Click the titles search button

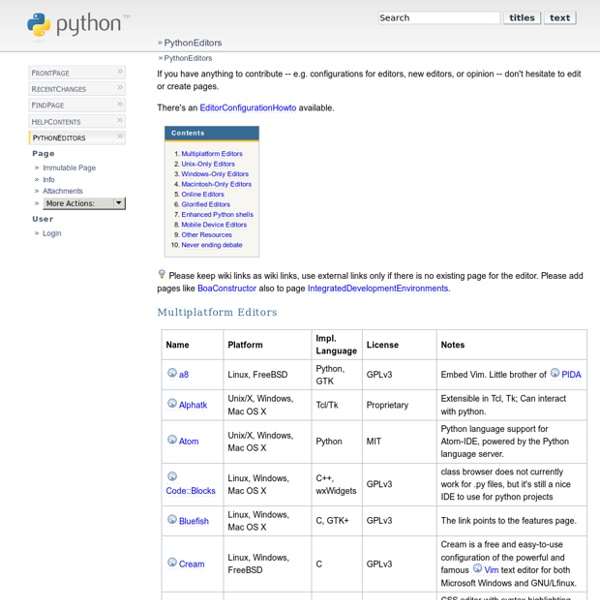coord(522,18)
